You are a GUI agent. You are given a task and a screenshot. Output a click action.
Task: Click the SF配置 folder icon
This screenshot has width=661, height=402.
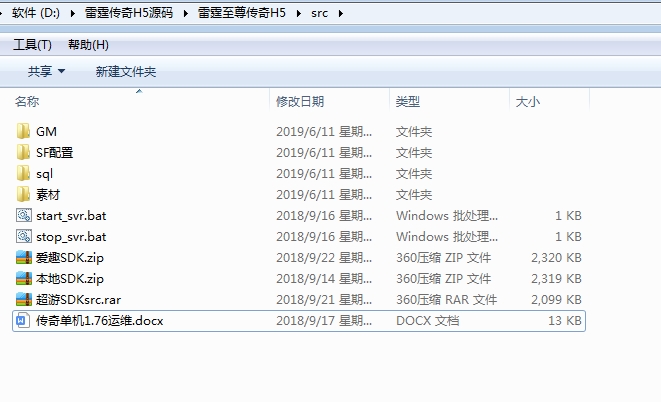[x=24, y=153]
